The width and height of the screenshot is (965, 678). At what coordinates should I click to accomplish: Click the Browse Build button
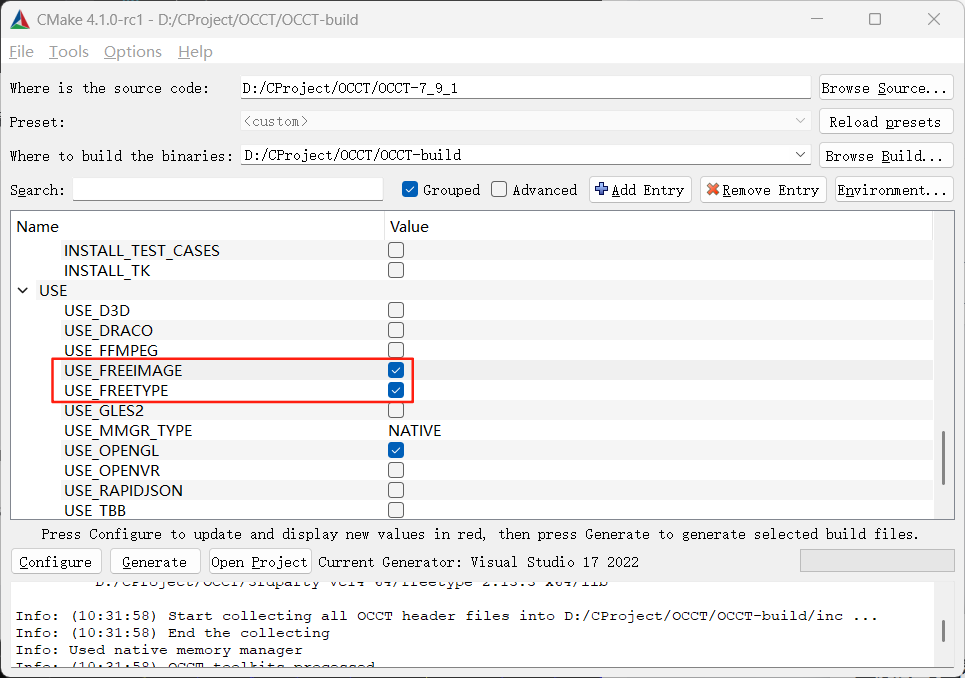pyautogui.click(x=886, y=156)
